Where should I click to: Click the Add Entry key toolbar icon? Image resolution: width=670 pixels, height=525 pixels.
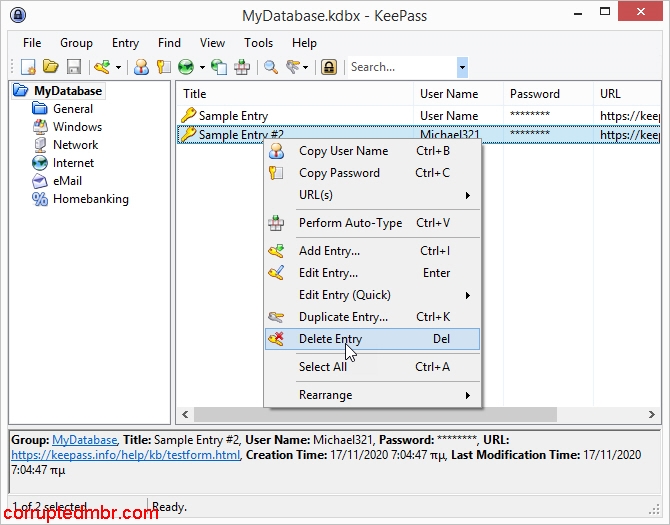[103, 67]
